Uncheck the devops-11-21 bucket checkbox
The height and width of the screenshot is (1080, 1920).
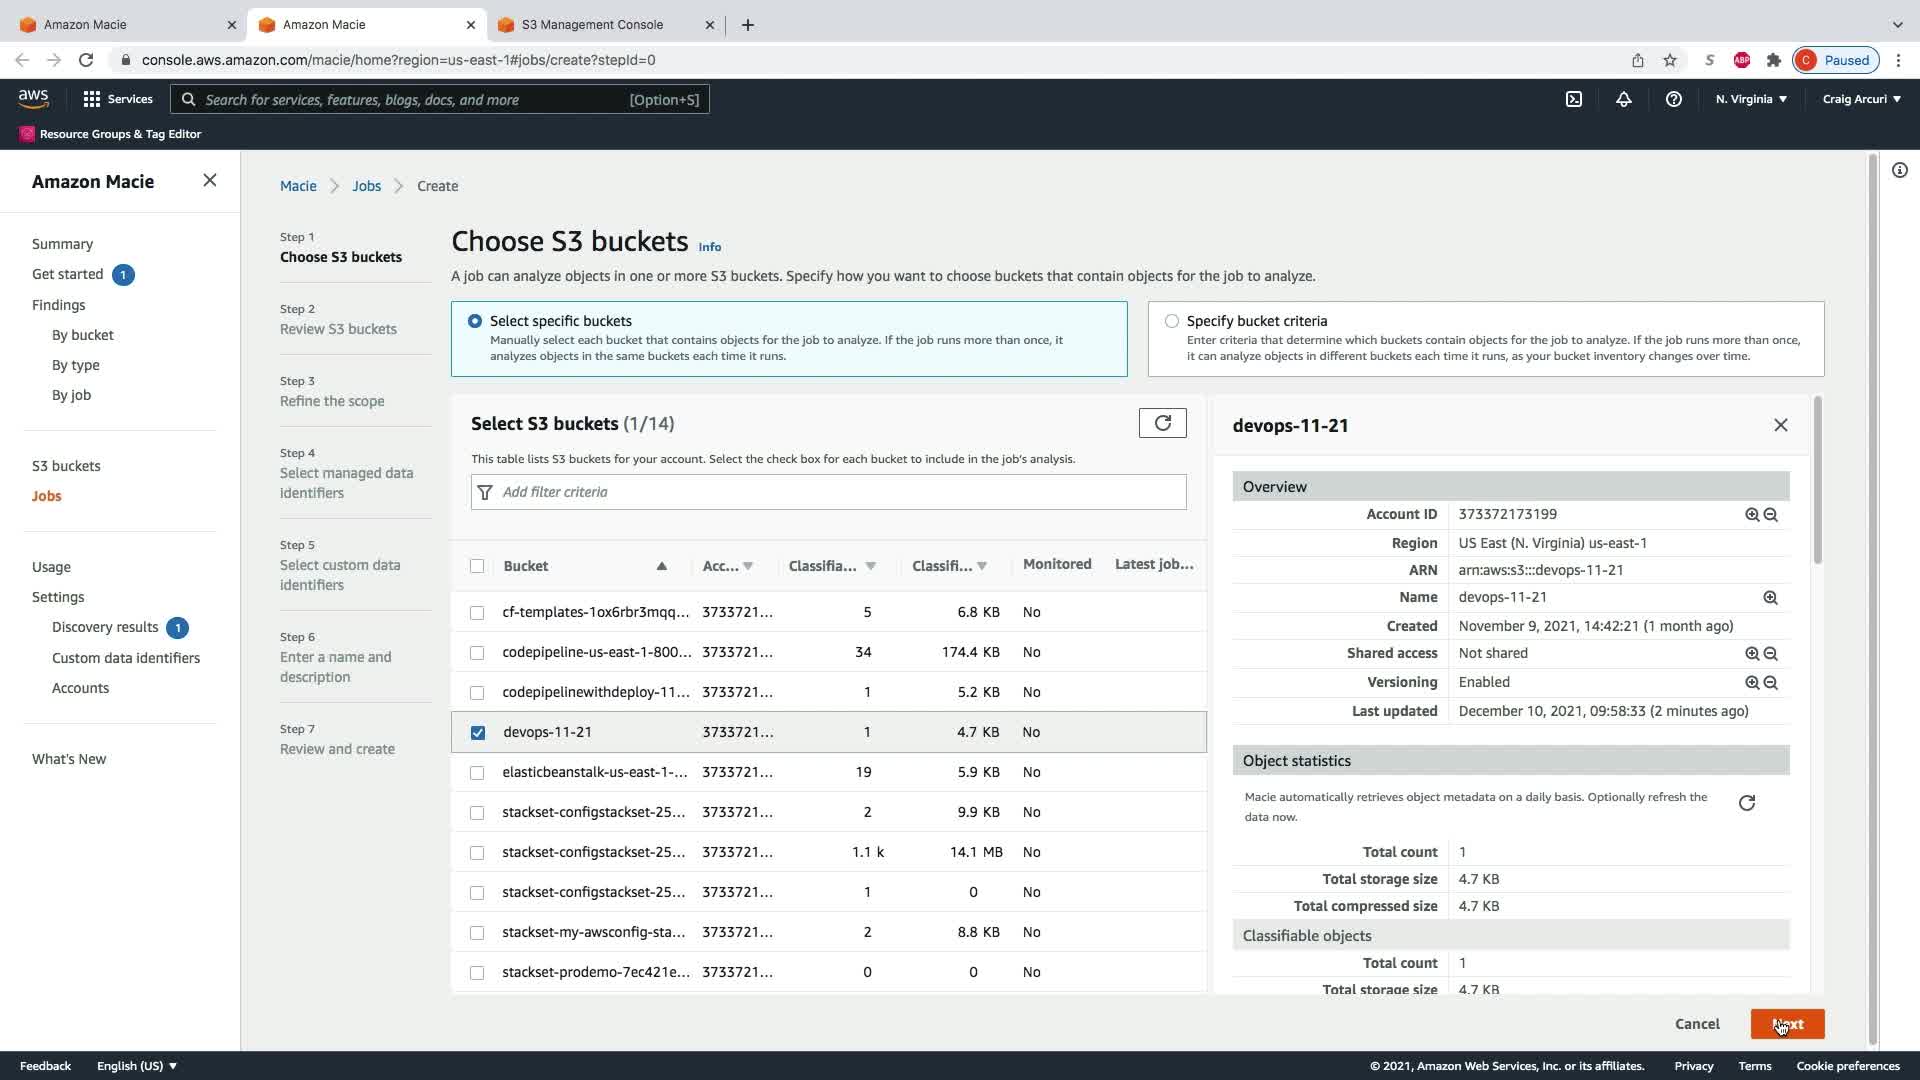tap(478, 732)
